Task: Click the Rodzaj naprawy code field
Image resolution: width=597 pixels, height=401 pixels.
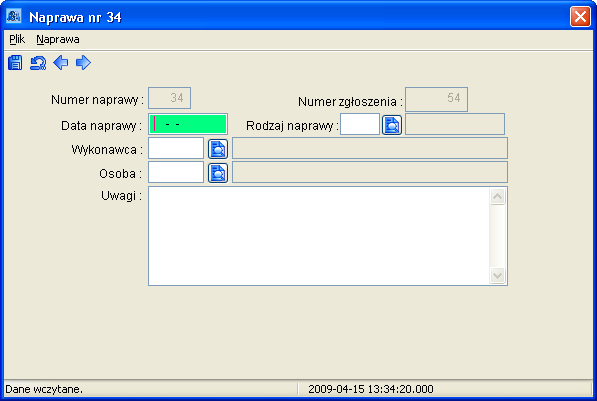Action: tap(360, 124)
